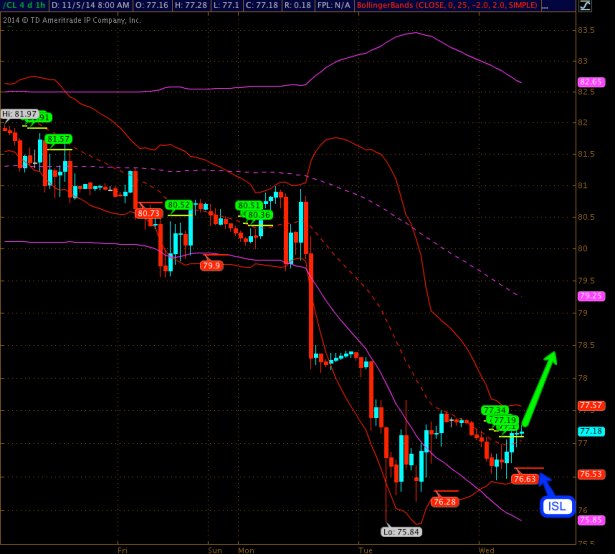
Task: Click the red 76.63 signal label
Action: [x=525, y=479]
